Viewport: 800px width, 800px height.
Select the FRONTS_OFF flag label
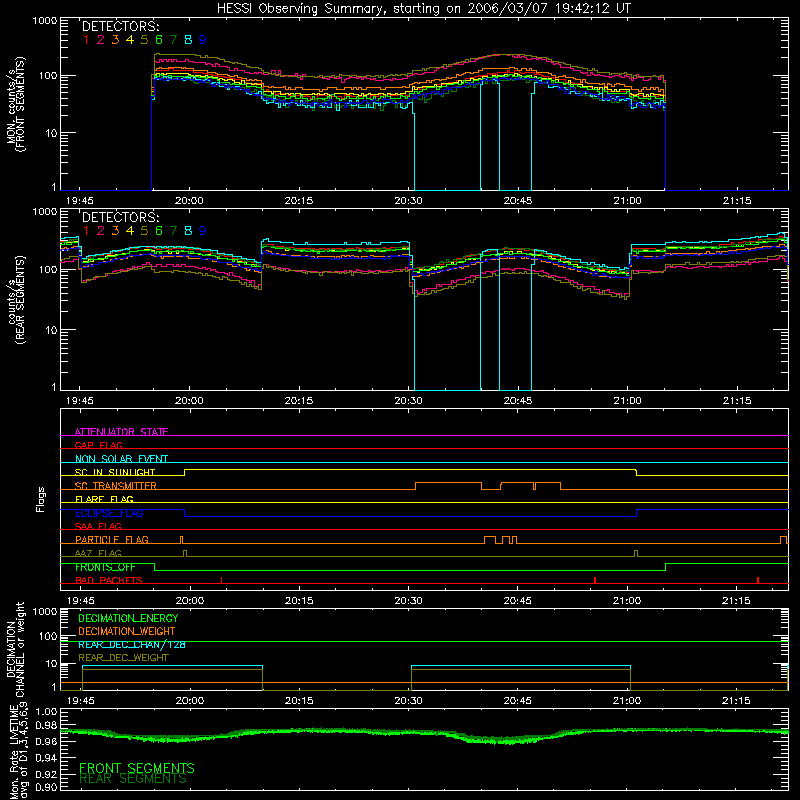(x=105, y=567)
